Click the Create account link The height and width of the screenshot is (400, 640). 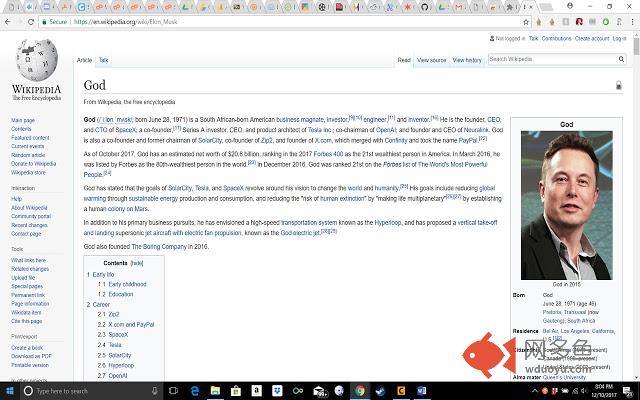(592, 38)
